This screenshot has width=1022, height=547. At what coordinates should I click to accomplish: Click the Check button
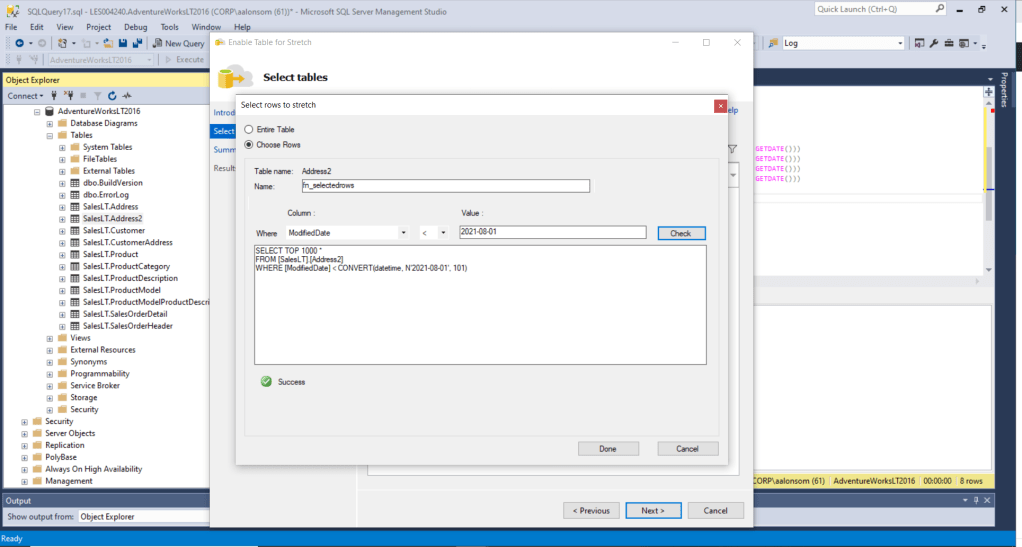pos(680,233)
